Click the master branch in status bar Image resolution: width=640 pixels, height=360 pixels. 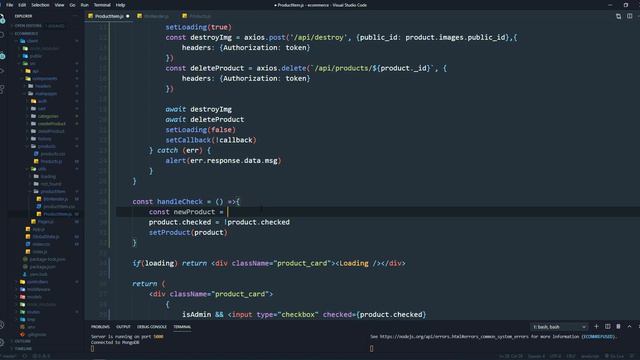pyautogui.click(x=9, y=356)
